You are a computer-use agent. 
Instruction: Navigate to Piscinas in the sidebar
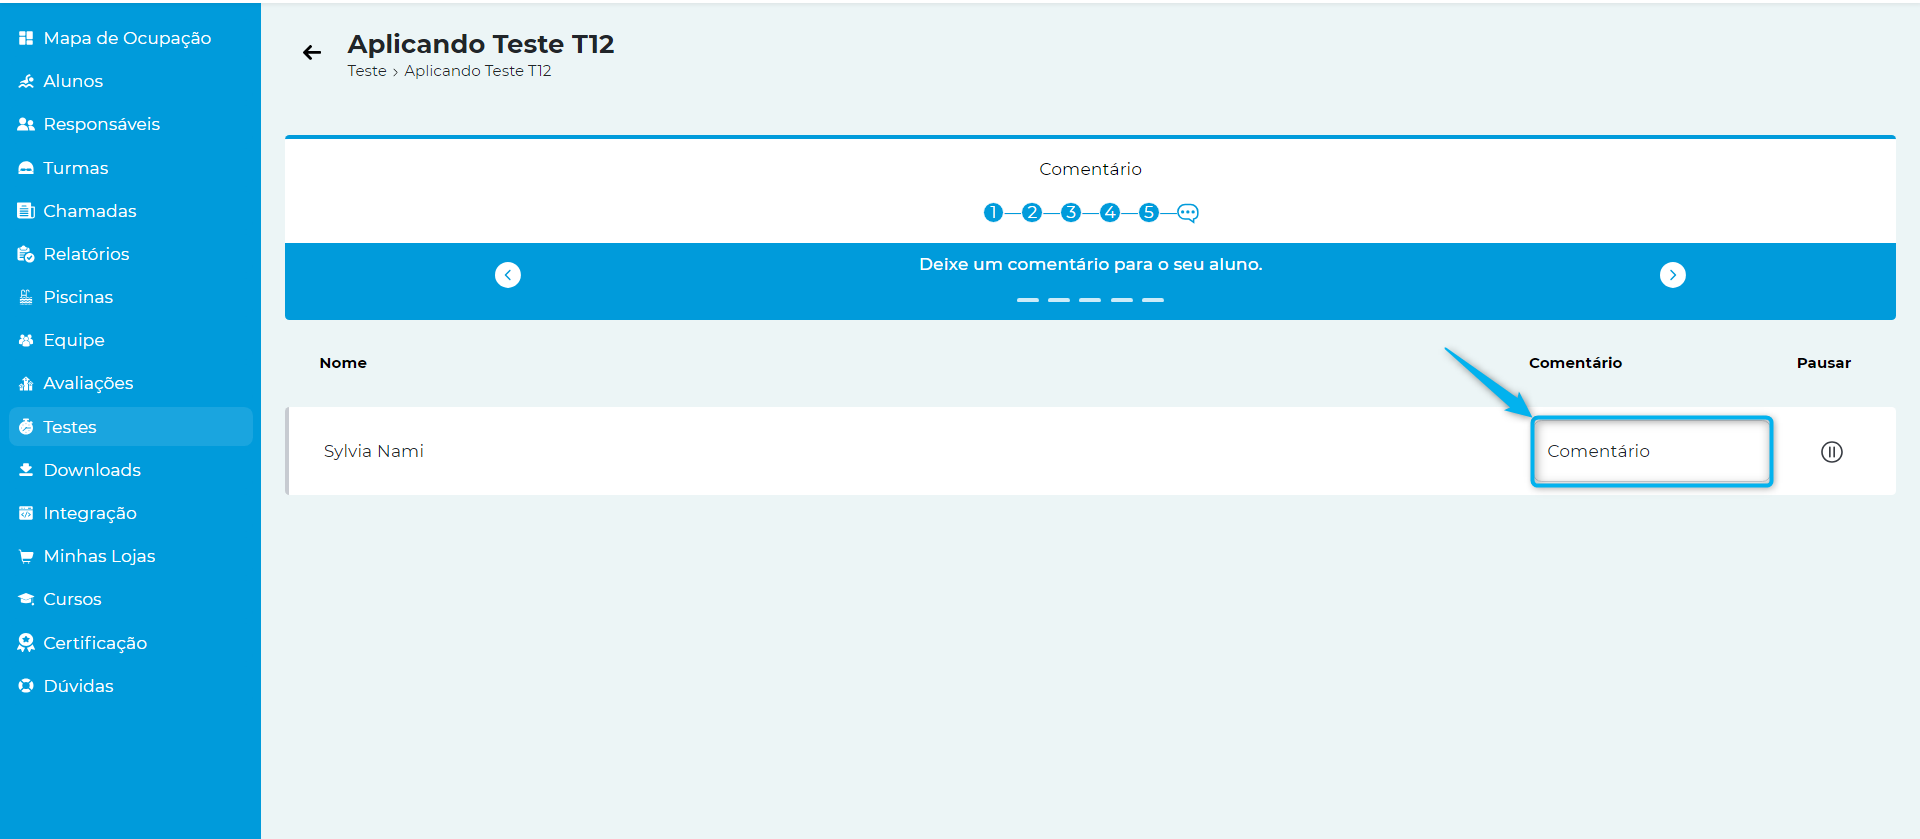[x=130, y=297]
